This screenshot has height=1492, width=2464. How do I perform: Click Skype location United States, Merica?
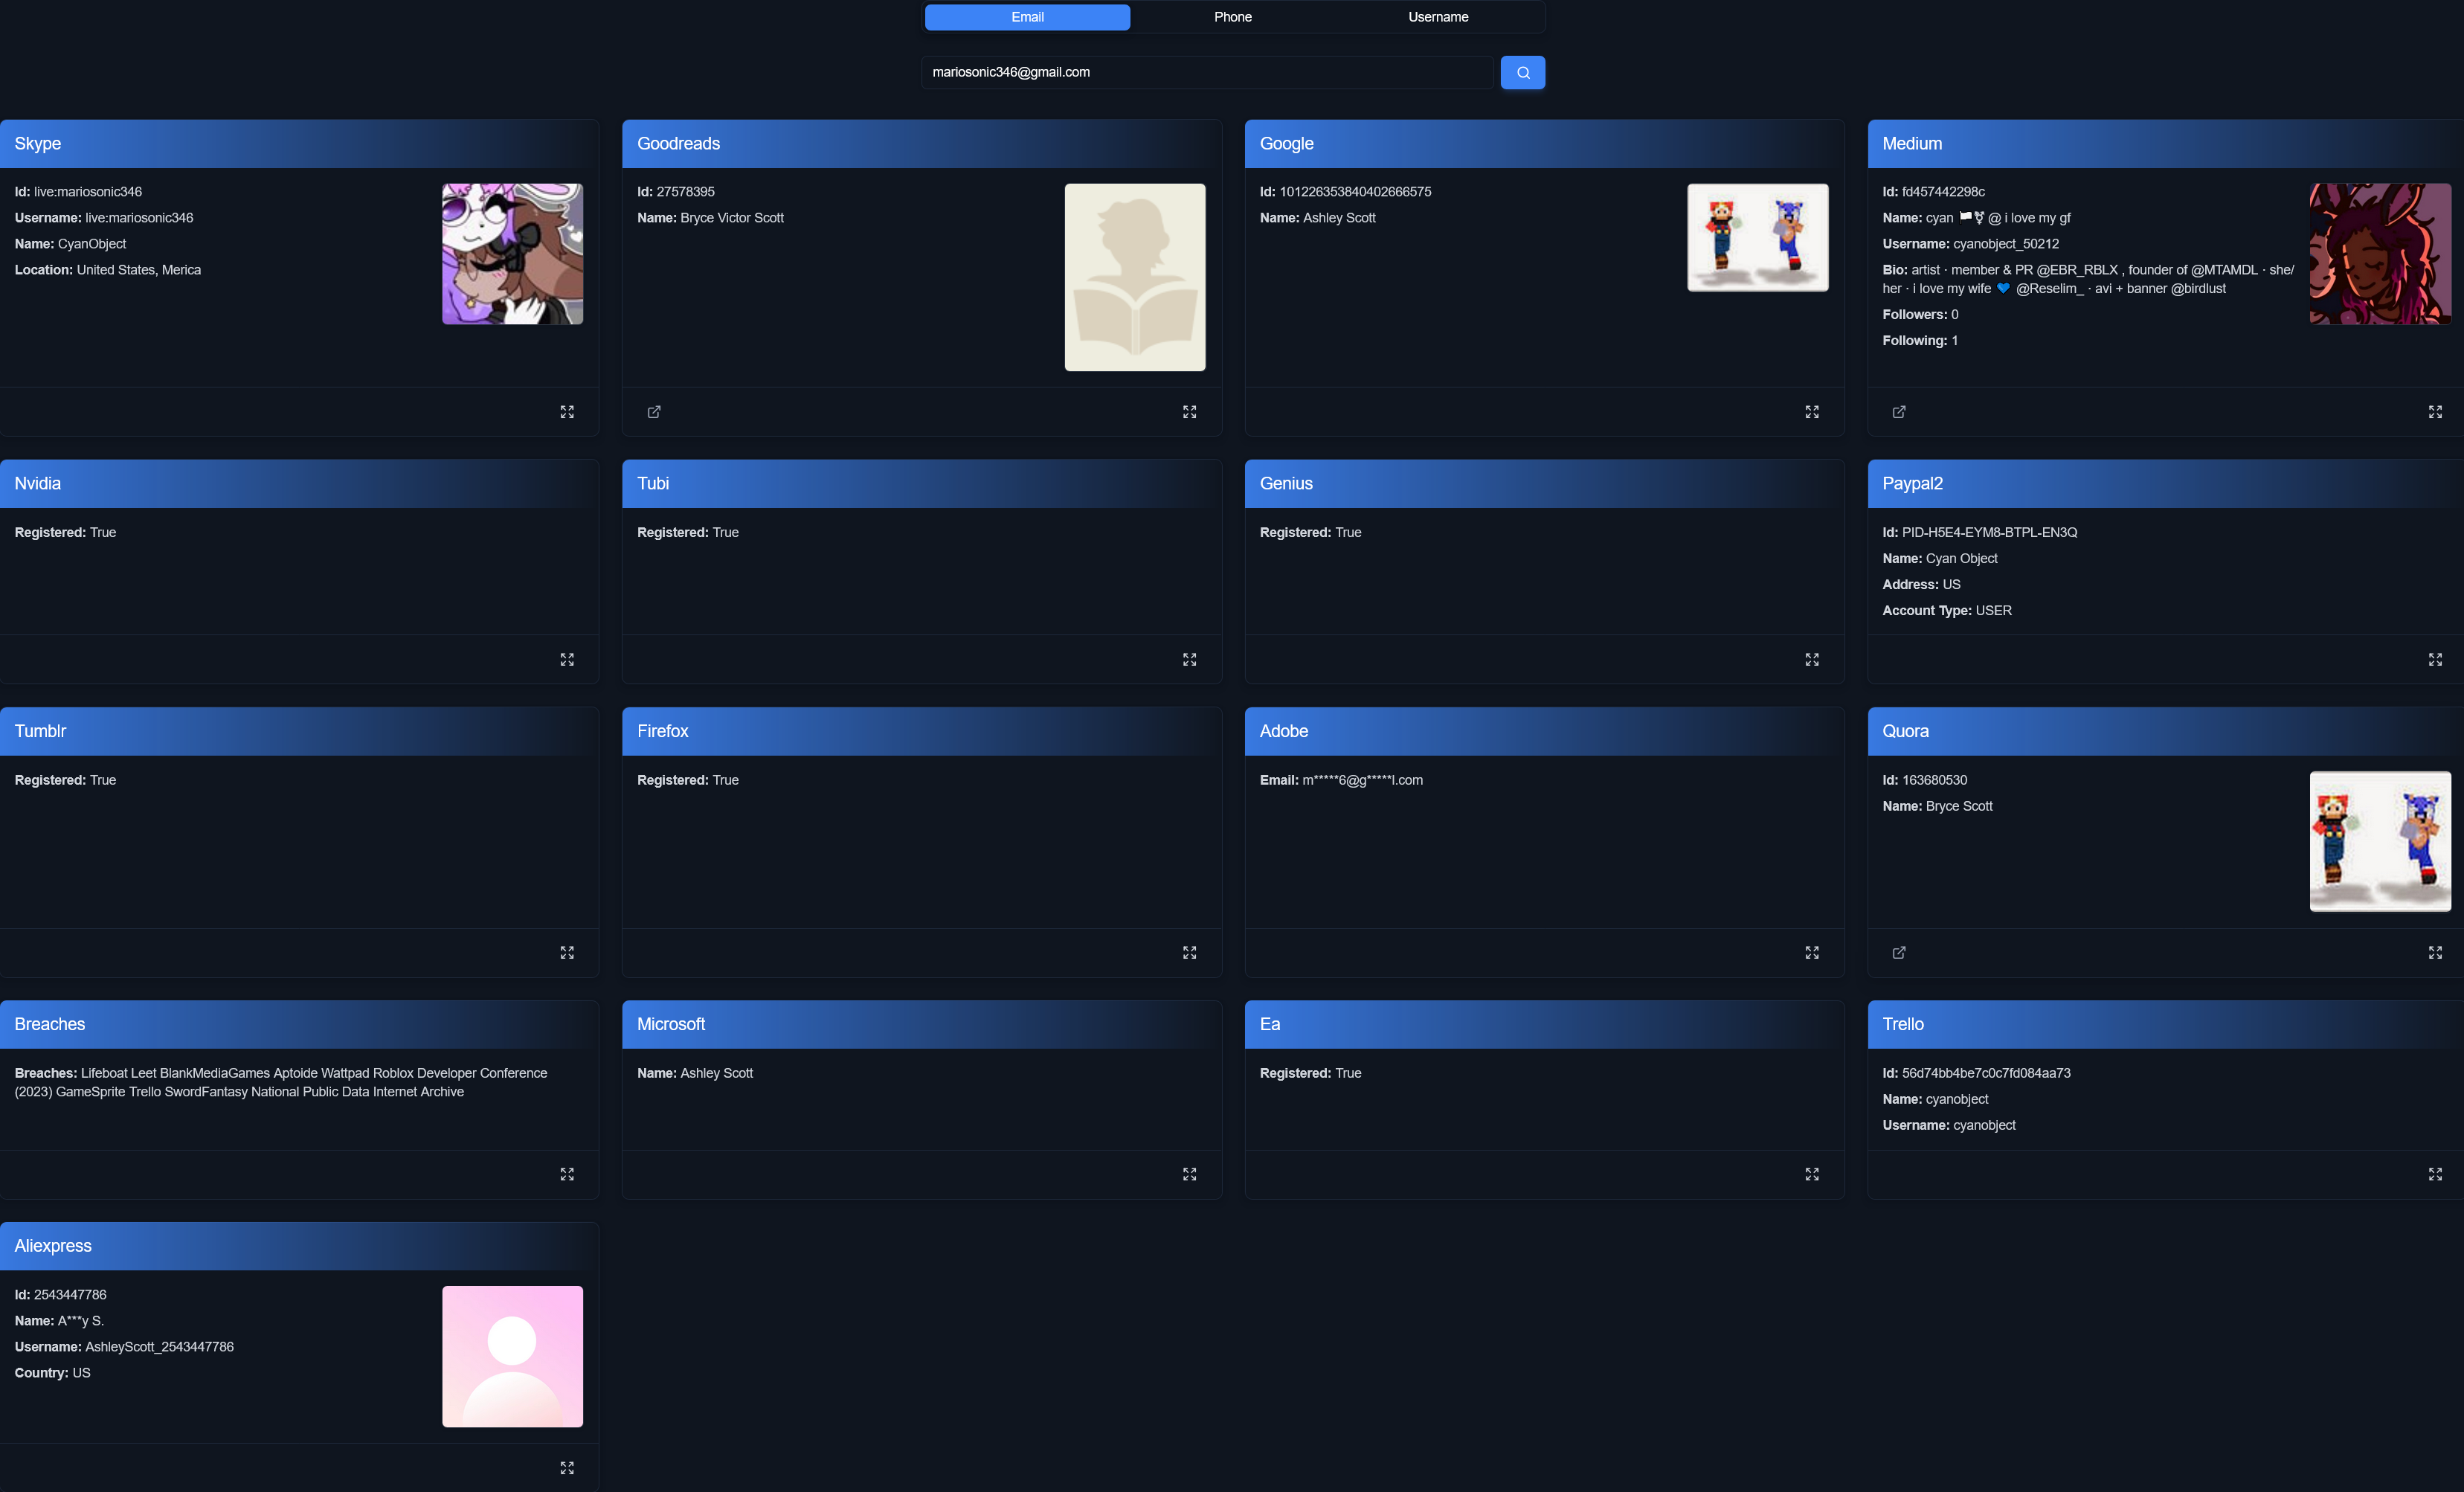108,270
